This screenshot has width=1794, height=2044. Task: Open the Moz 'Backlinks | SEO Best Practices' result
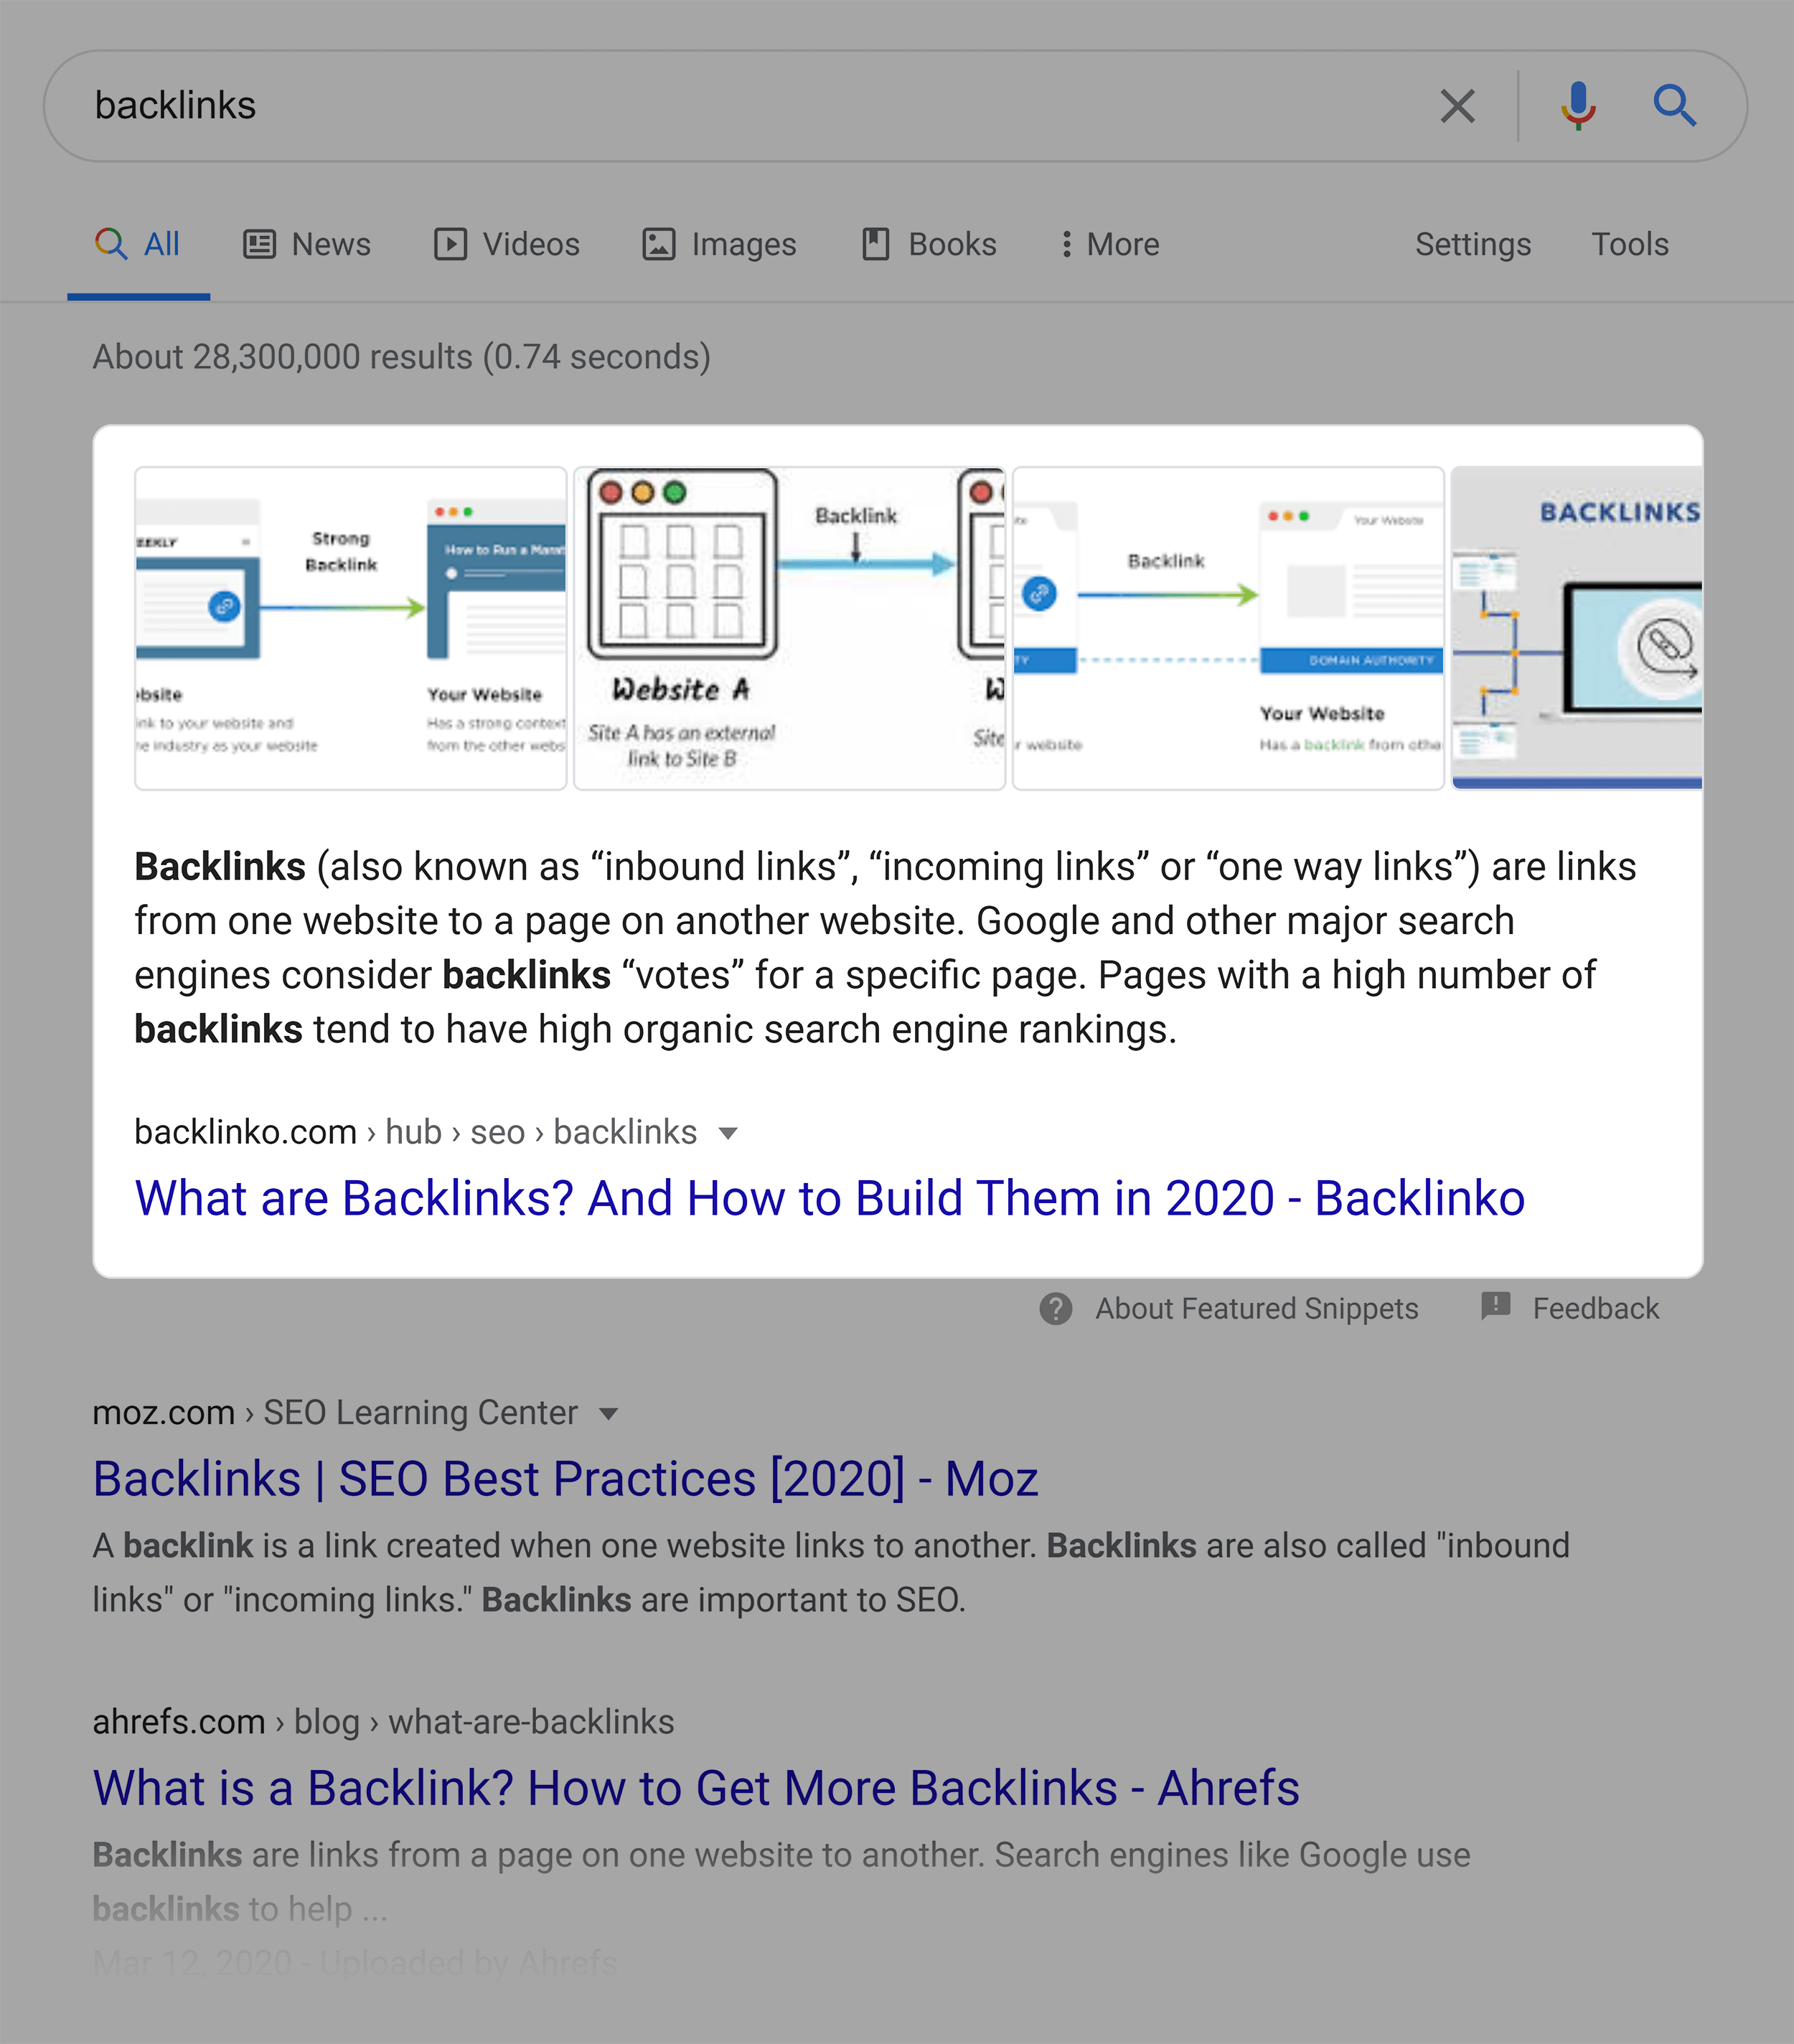coord(565,1478)
